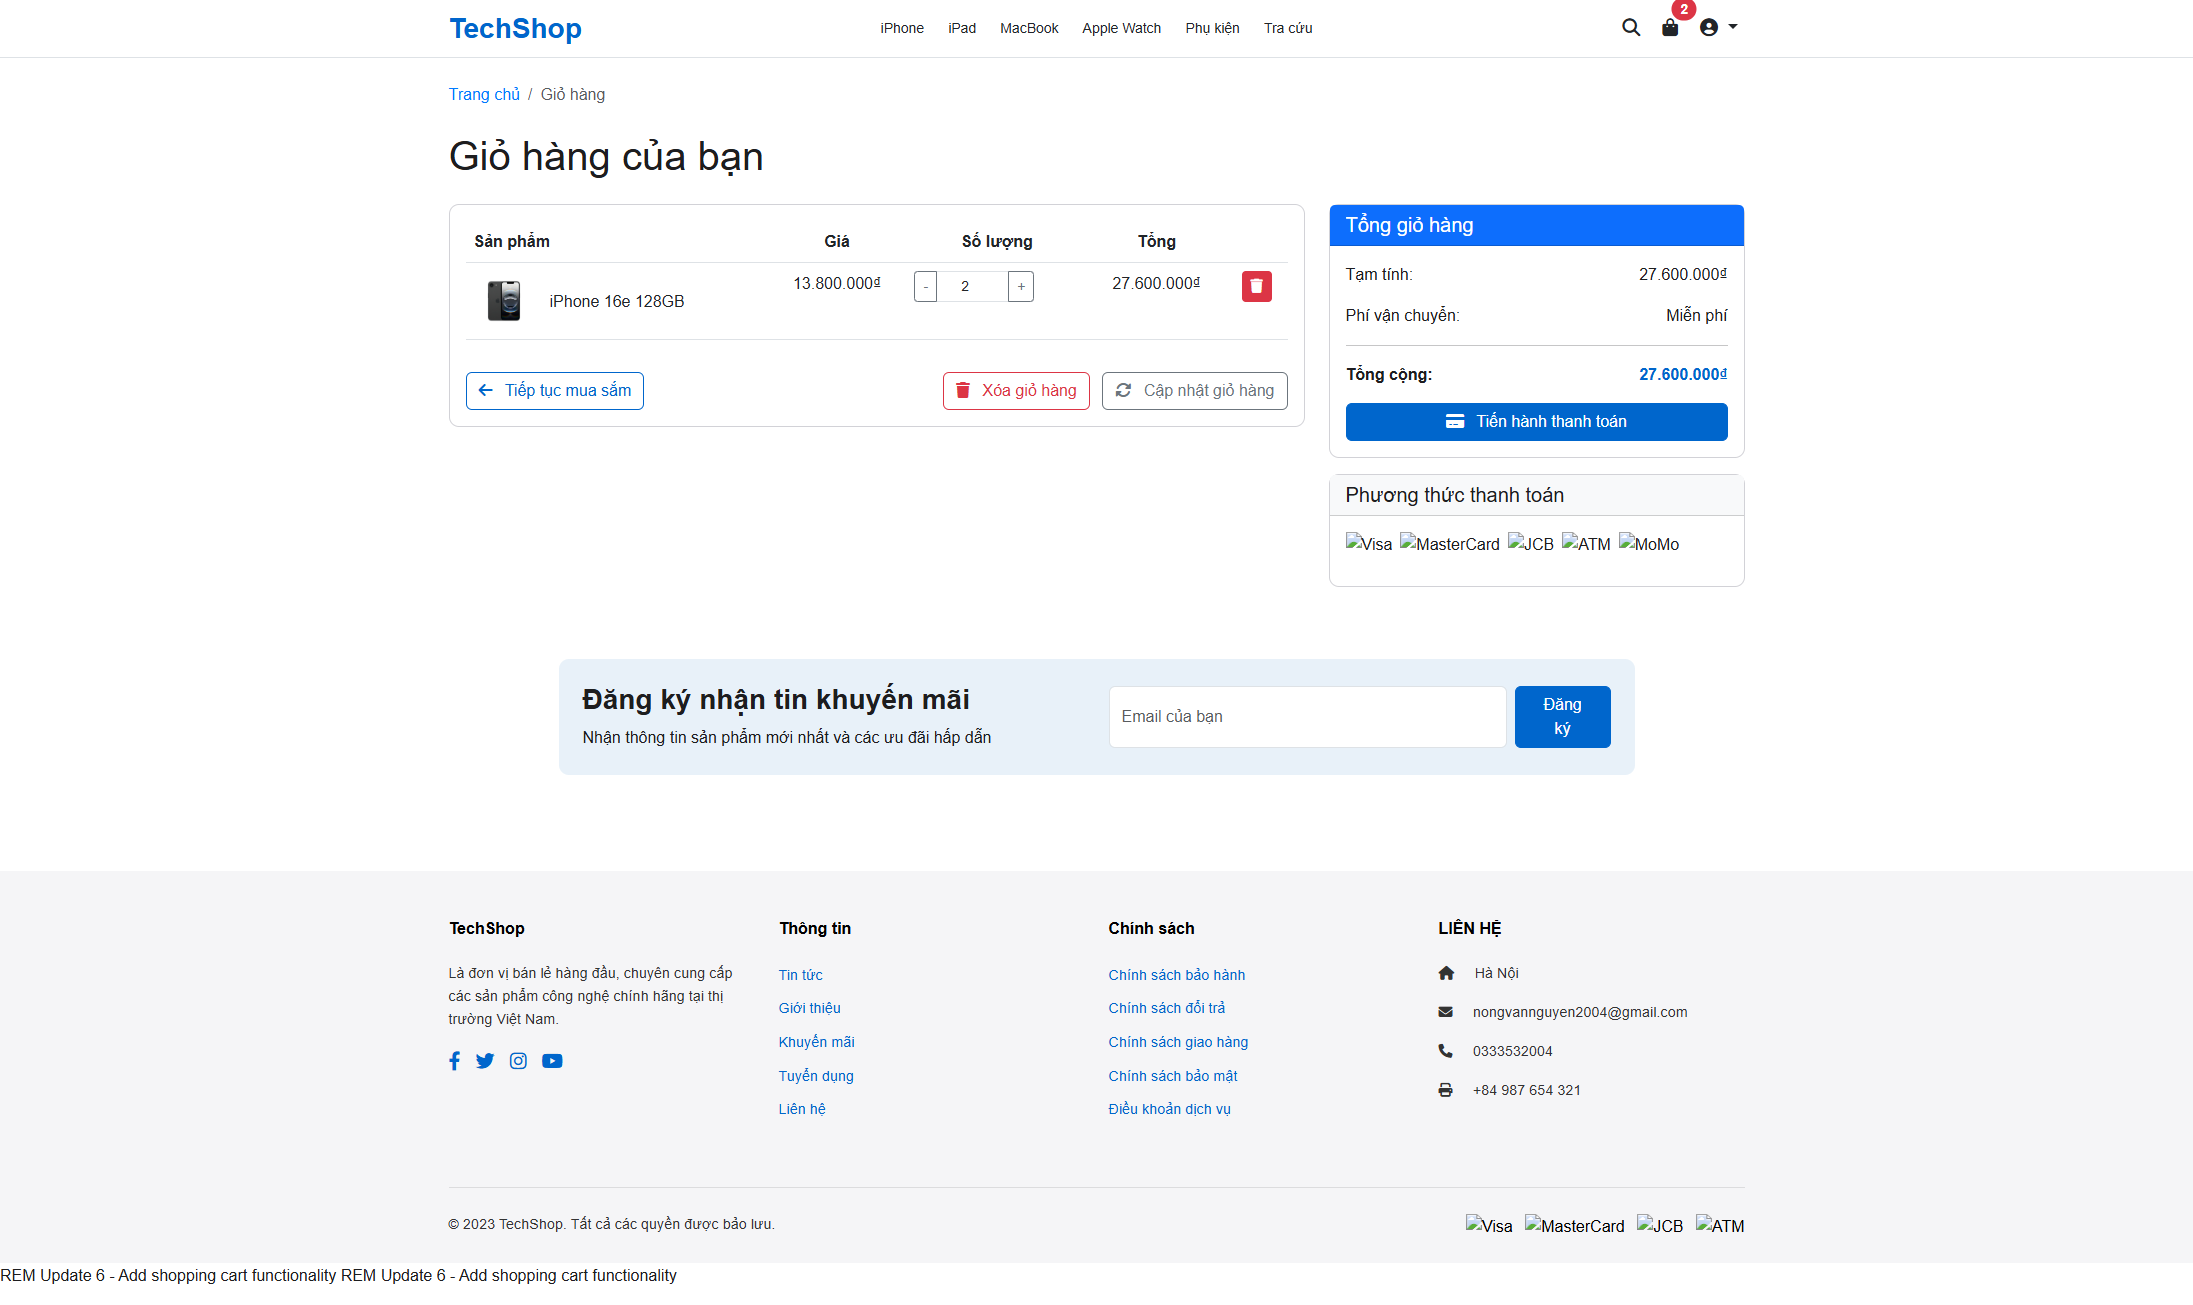Open iPhone 16e product thumbnail
The height and width of the screenshot is (1305, 2193).
pyautogui.click(x=504, y=301)
